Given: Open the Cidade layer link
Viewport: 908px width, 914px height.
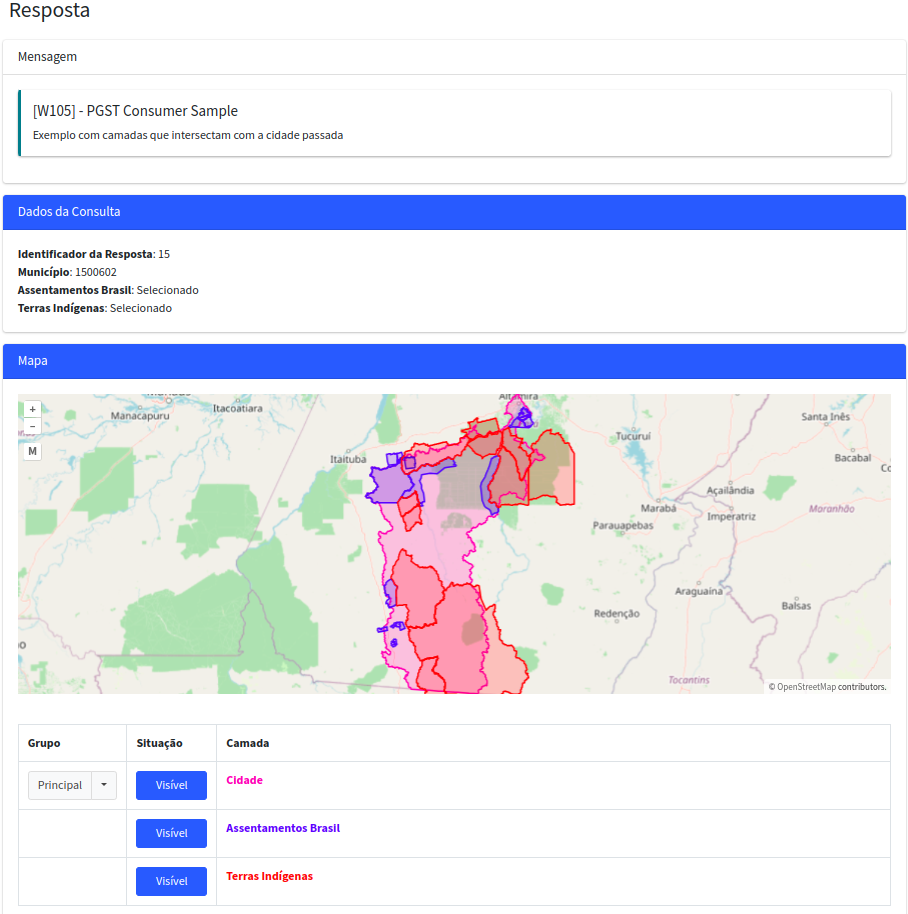Looking at the screenshot, I should click(x=244, y=780).
